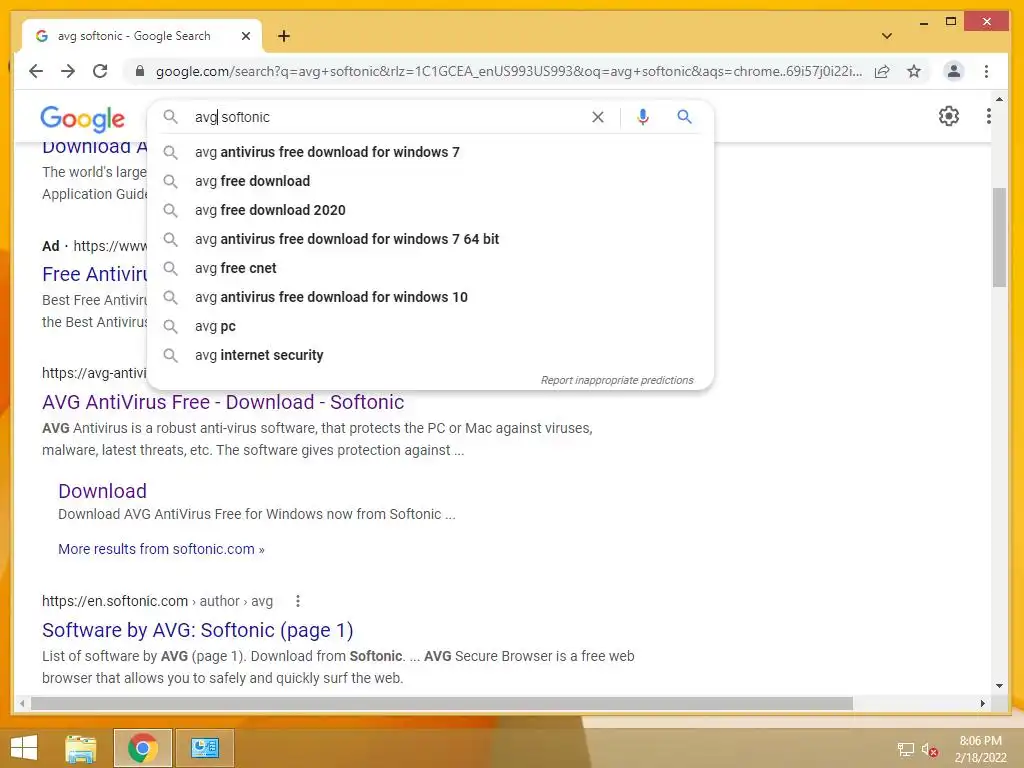Click the muted volume tray icon
Viewport: 1024px width, 768px height.
point(929,750)
